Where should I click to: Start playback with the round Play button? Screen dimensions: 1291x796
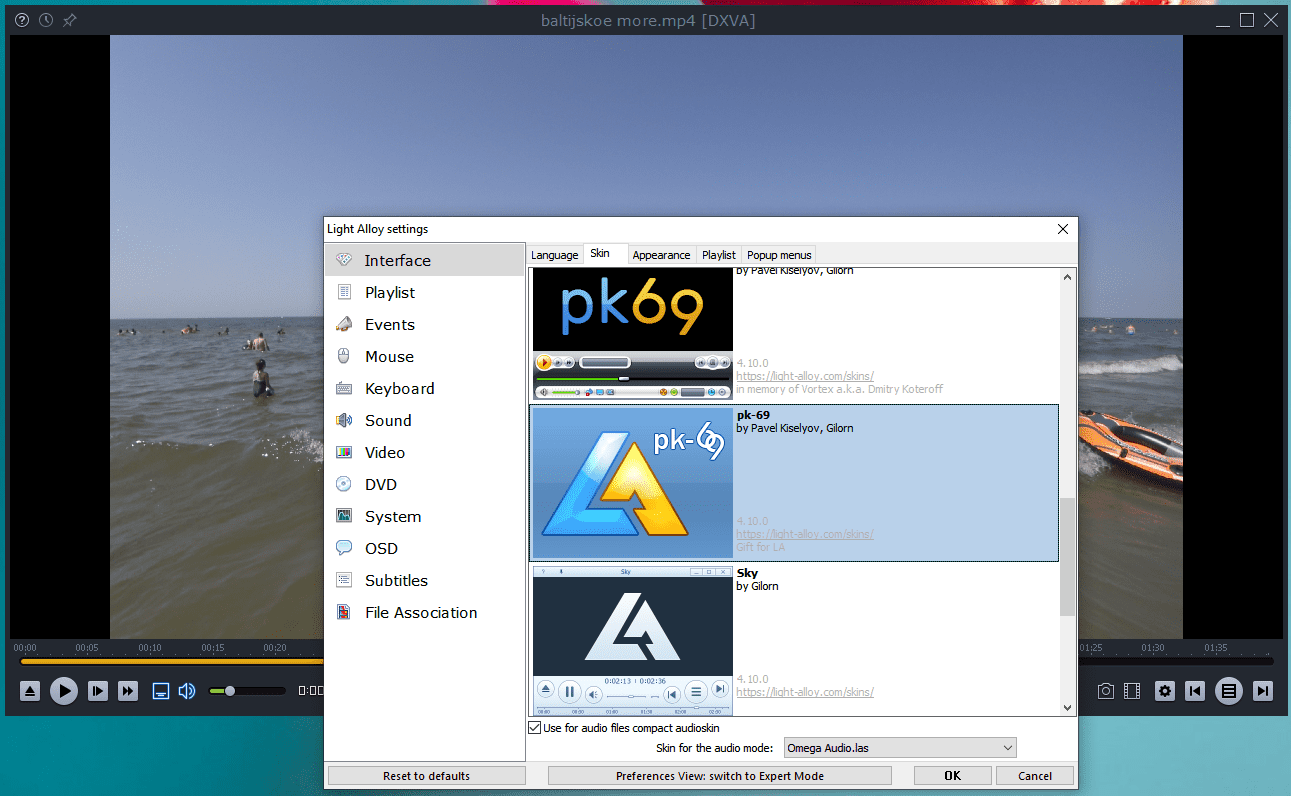(64, 691)
